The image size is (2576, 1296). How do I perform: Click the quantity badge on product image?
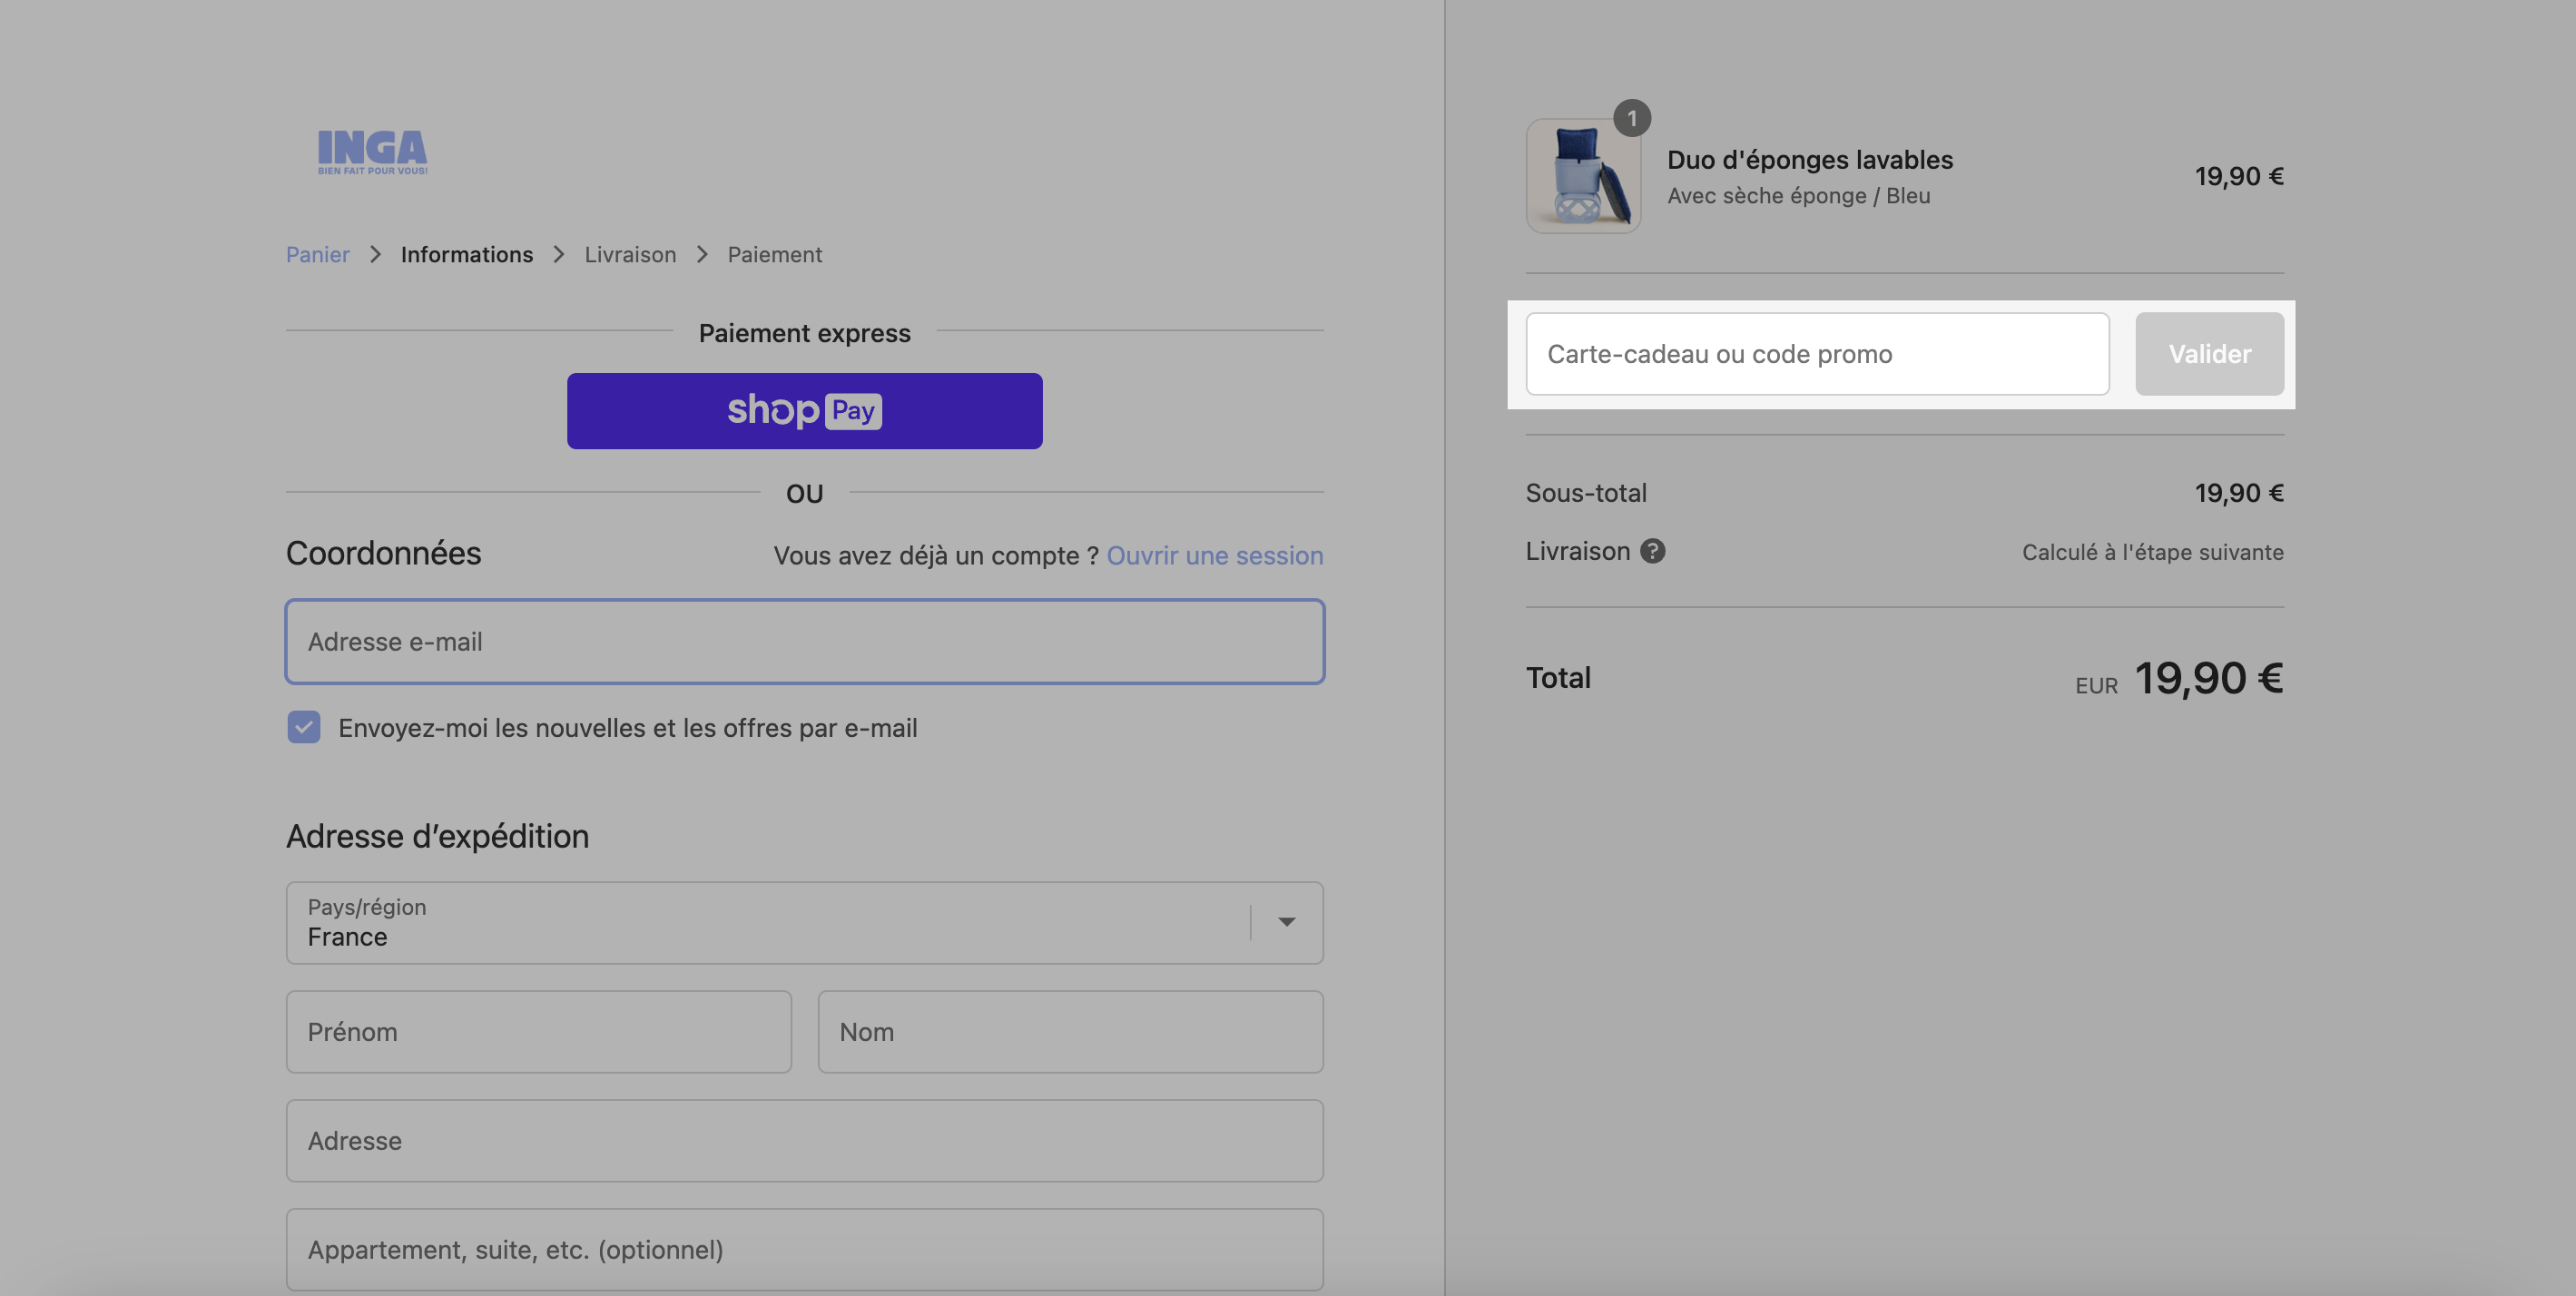click(1632, 118)
